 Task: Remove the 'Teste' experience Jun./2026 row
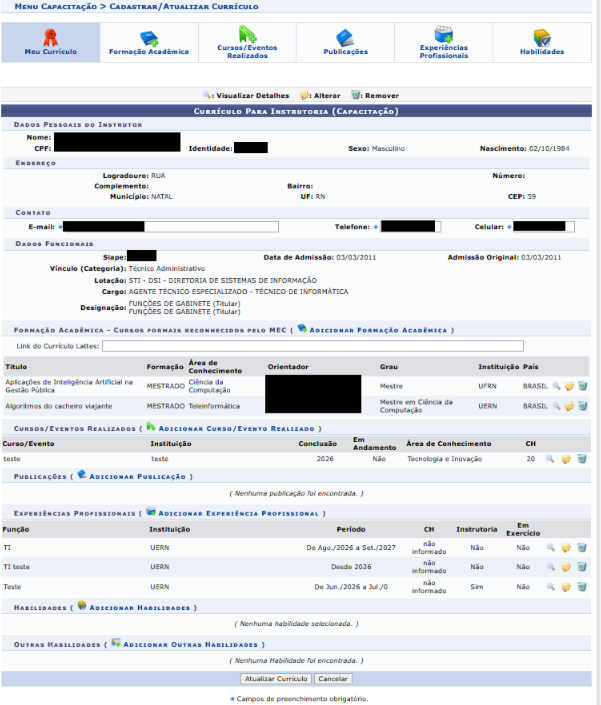pyautogui.click(x=582, y=587)
